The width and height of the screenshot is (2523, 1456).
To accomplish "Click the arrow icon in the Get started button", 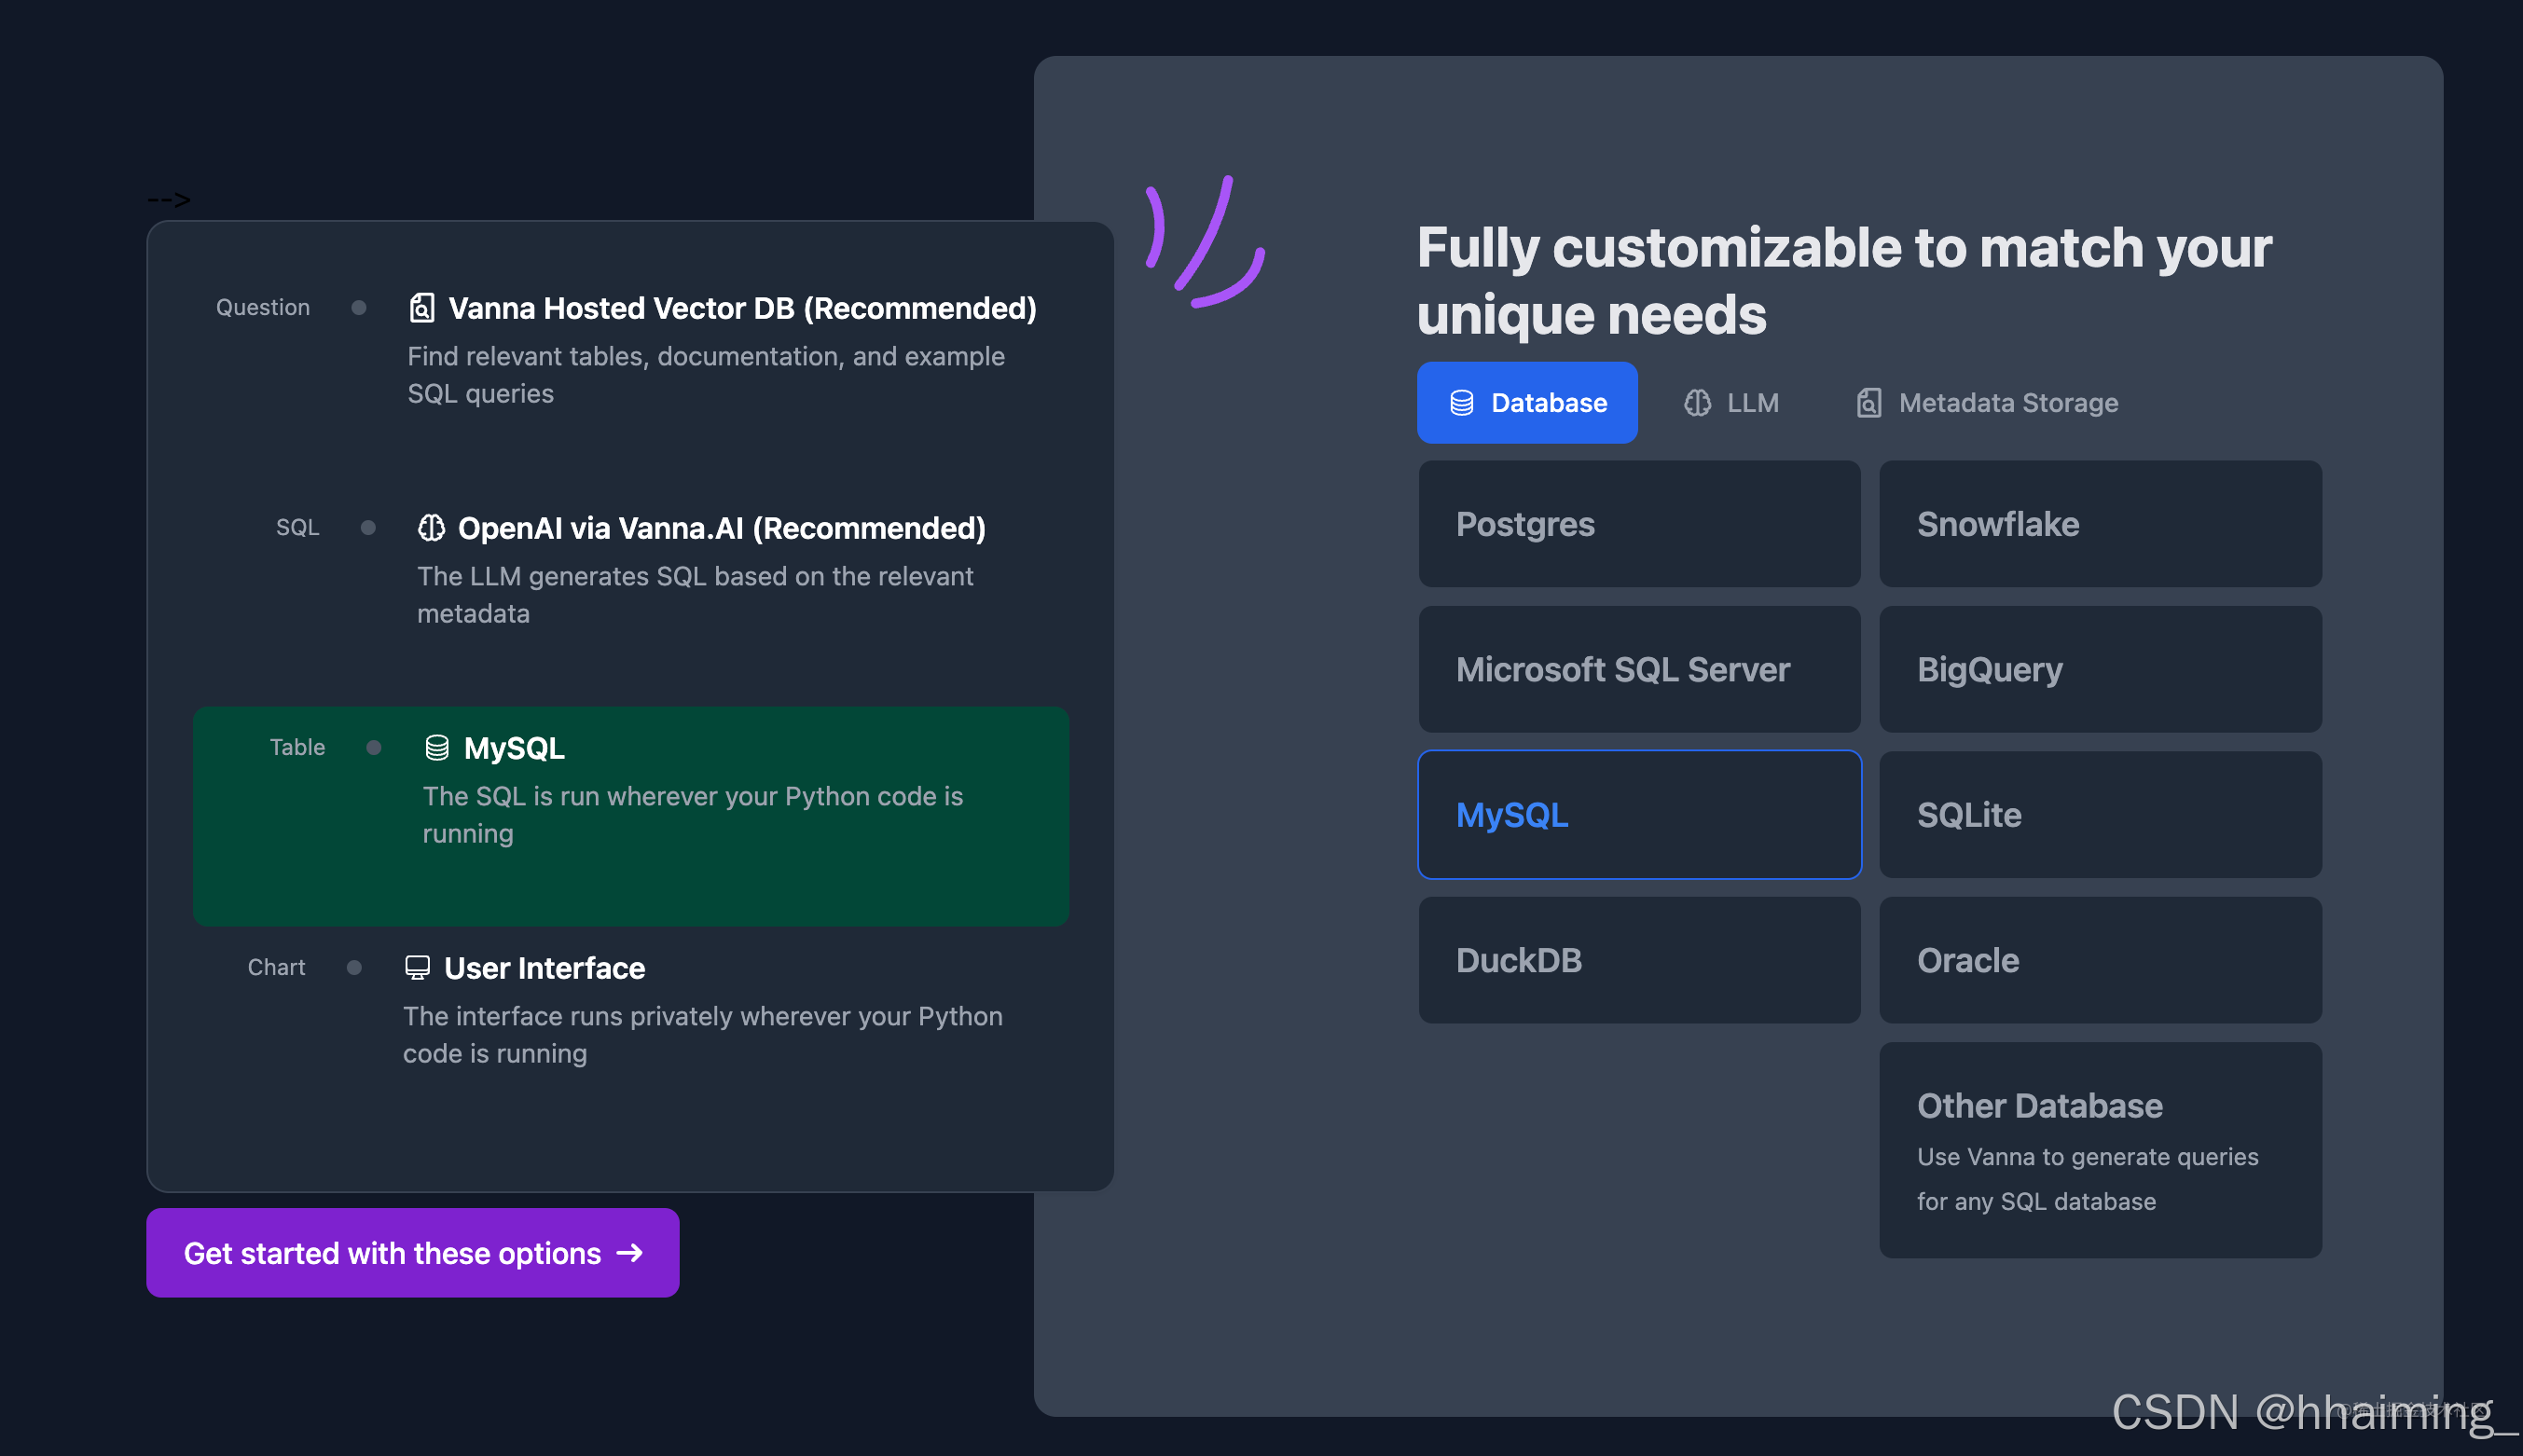I will (x=629, y=1253).
